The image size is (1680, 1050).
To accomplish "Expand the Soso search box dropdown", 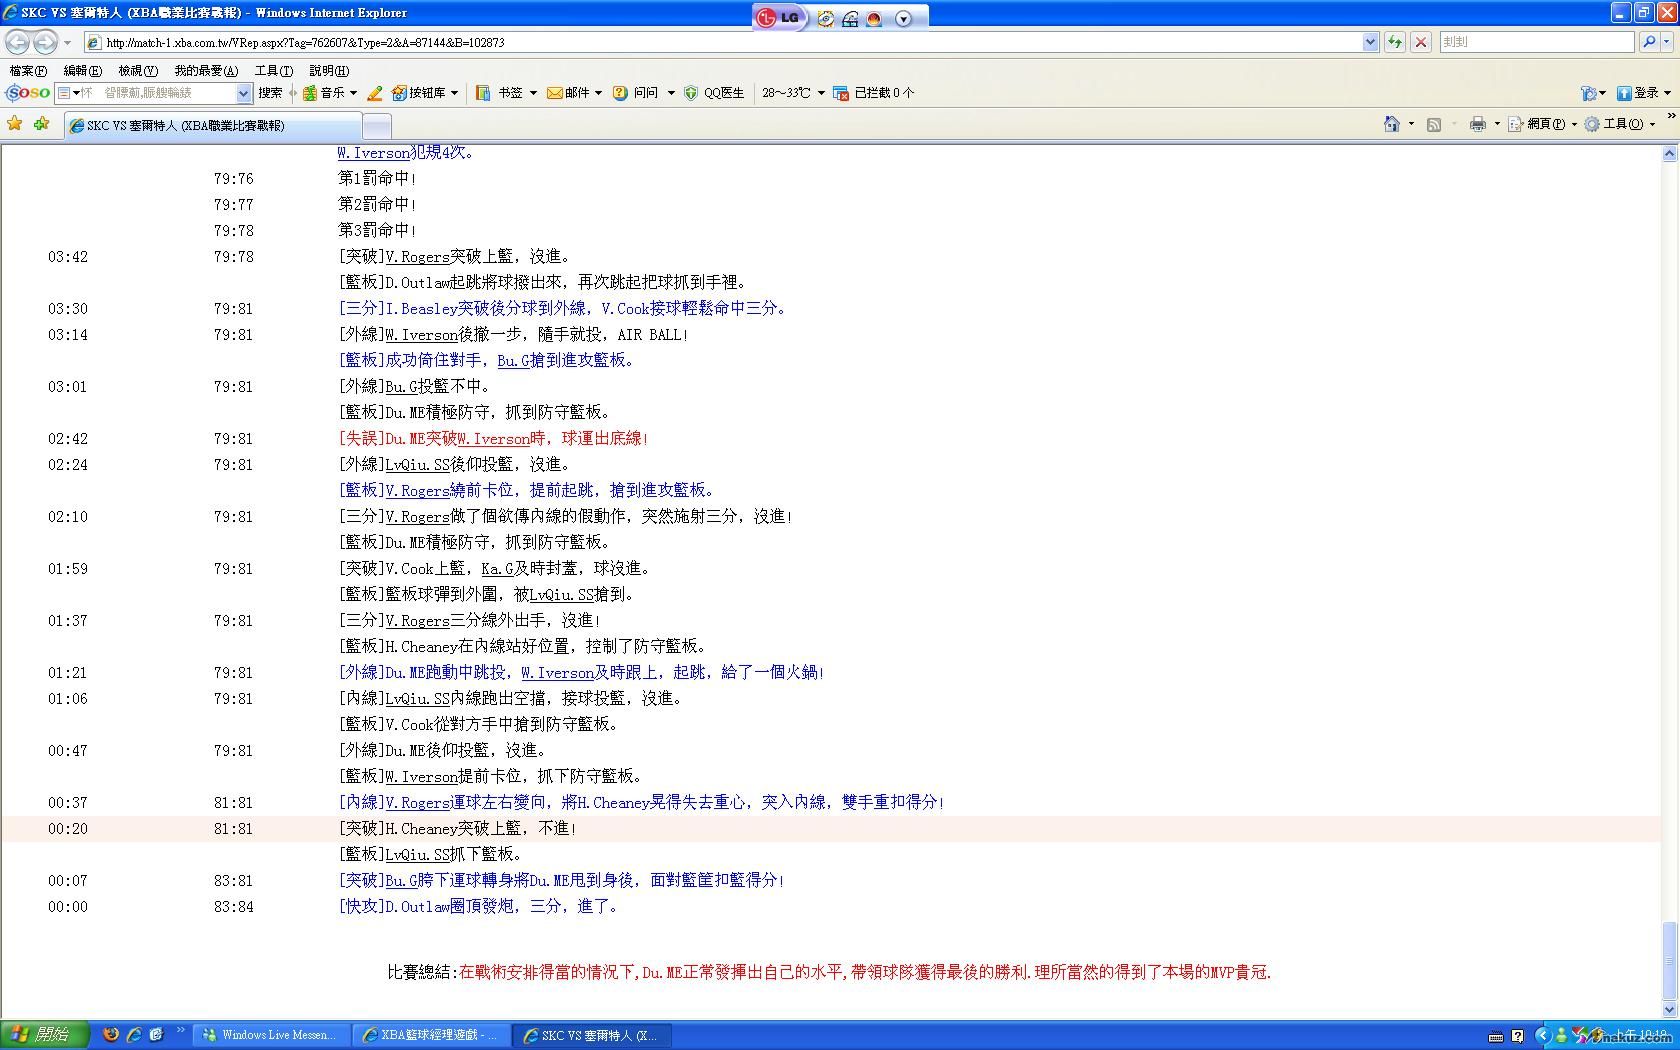I will (x=243, y=93).
